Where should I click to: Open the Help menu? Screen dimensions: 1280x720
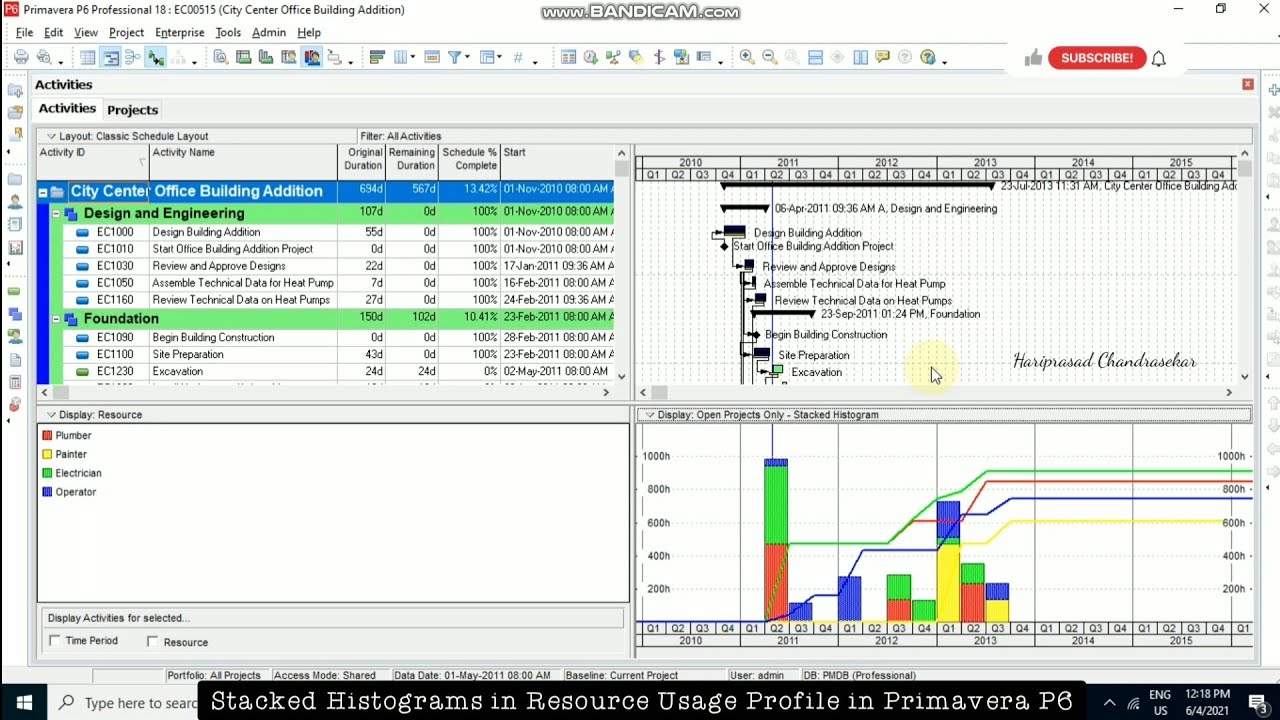click(309, 32)
